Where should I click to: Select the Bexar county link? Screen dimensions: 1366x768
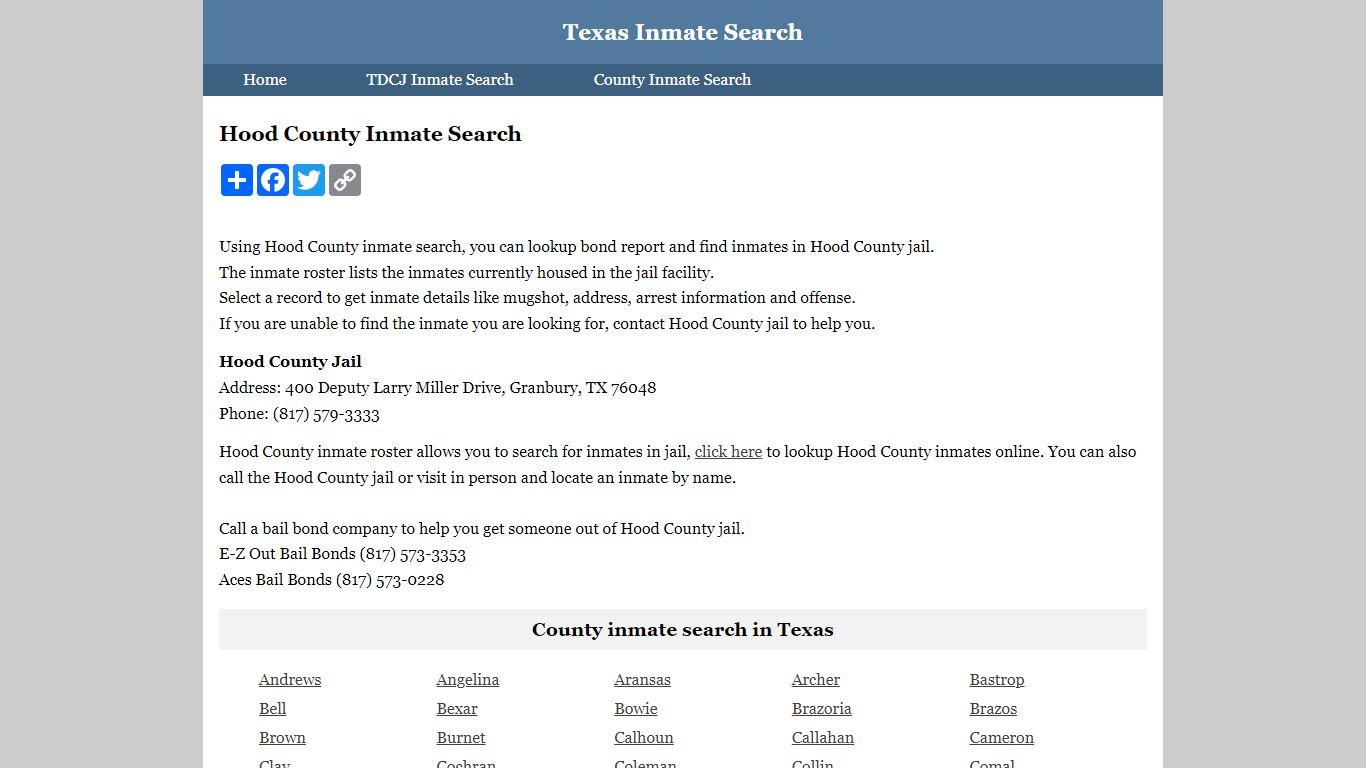pyautogui.click(x=456, y=708)
